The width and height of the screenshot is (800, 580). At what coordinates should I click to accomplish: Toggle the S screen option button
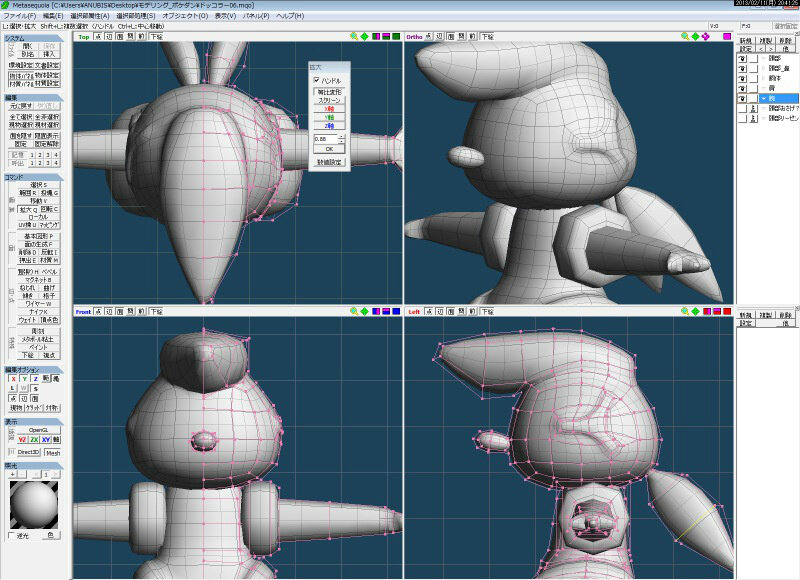[x=35, y=388]
